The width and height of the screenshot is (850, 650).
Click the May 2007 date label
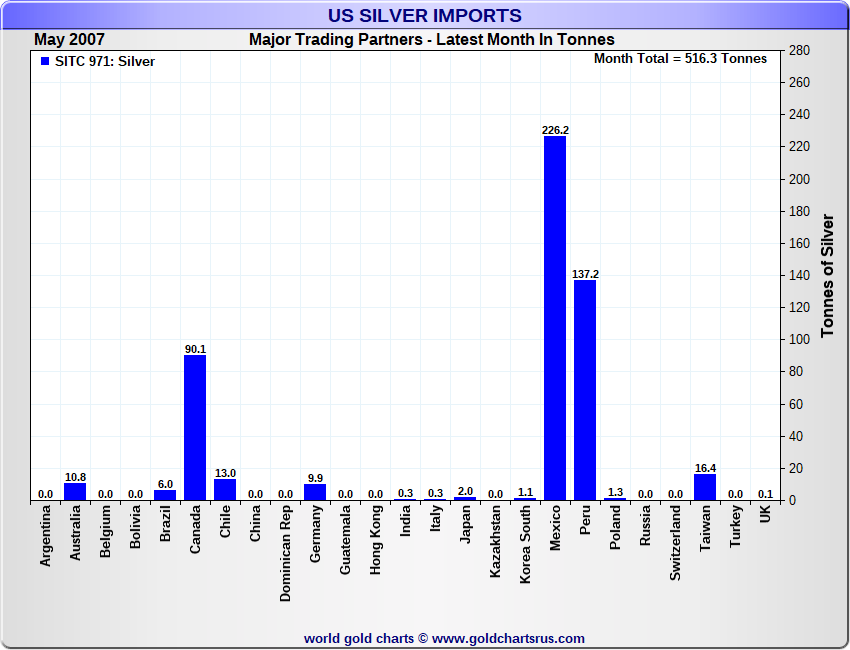tap(69, 40)
